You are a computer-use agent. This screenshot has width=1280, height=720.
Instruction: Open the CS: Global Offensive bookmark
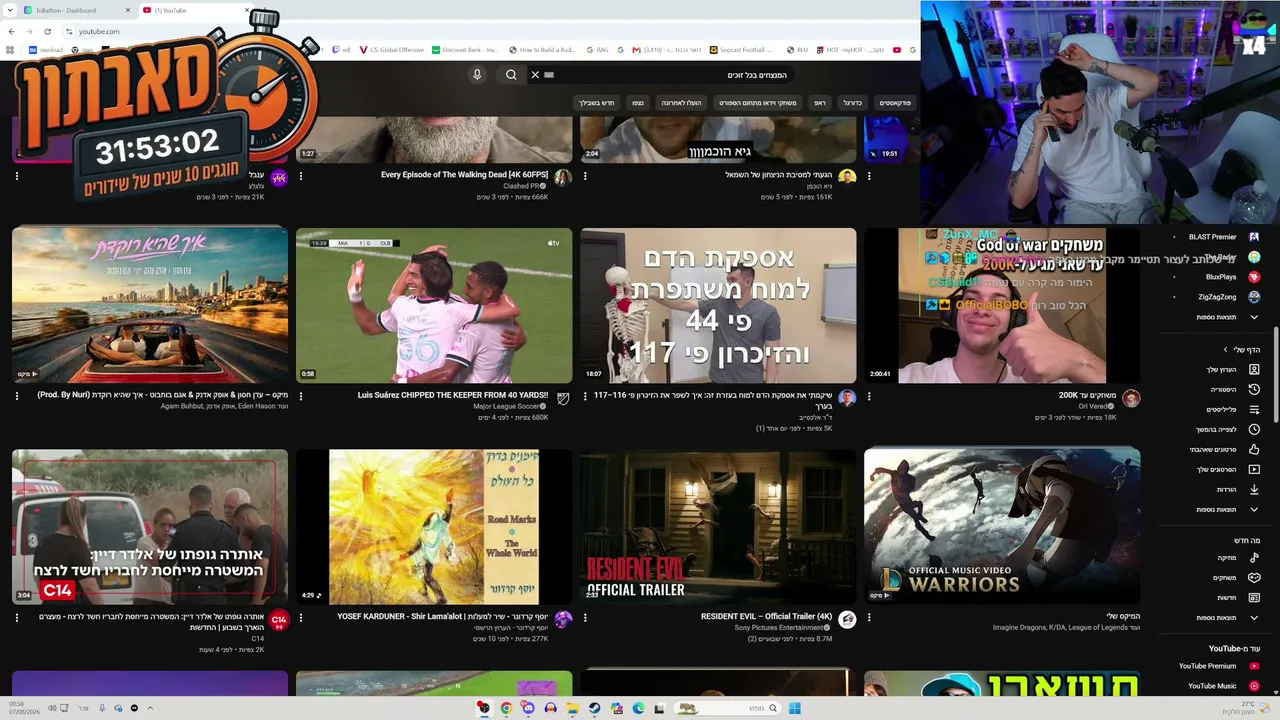pos(392,50)
